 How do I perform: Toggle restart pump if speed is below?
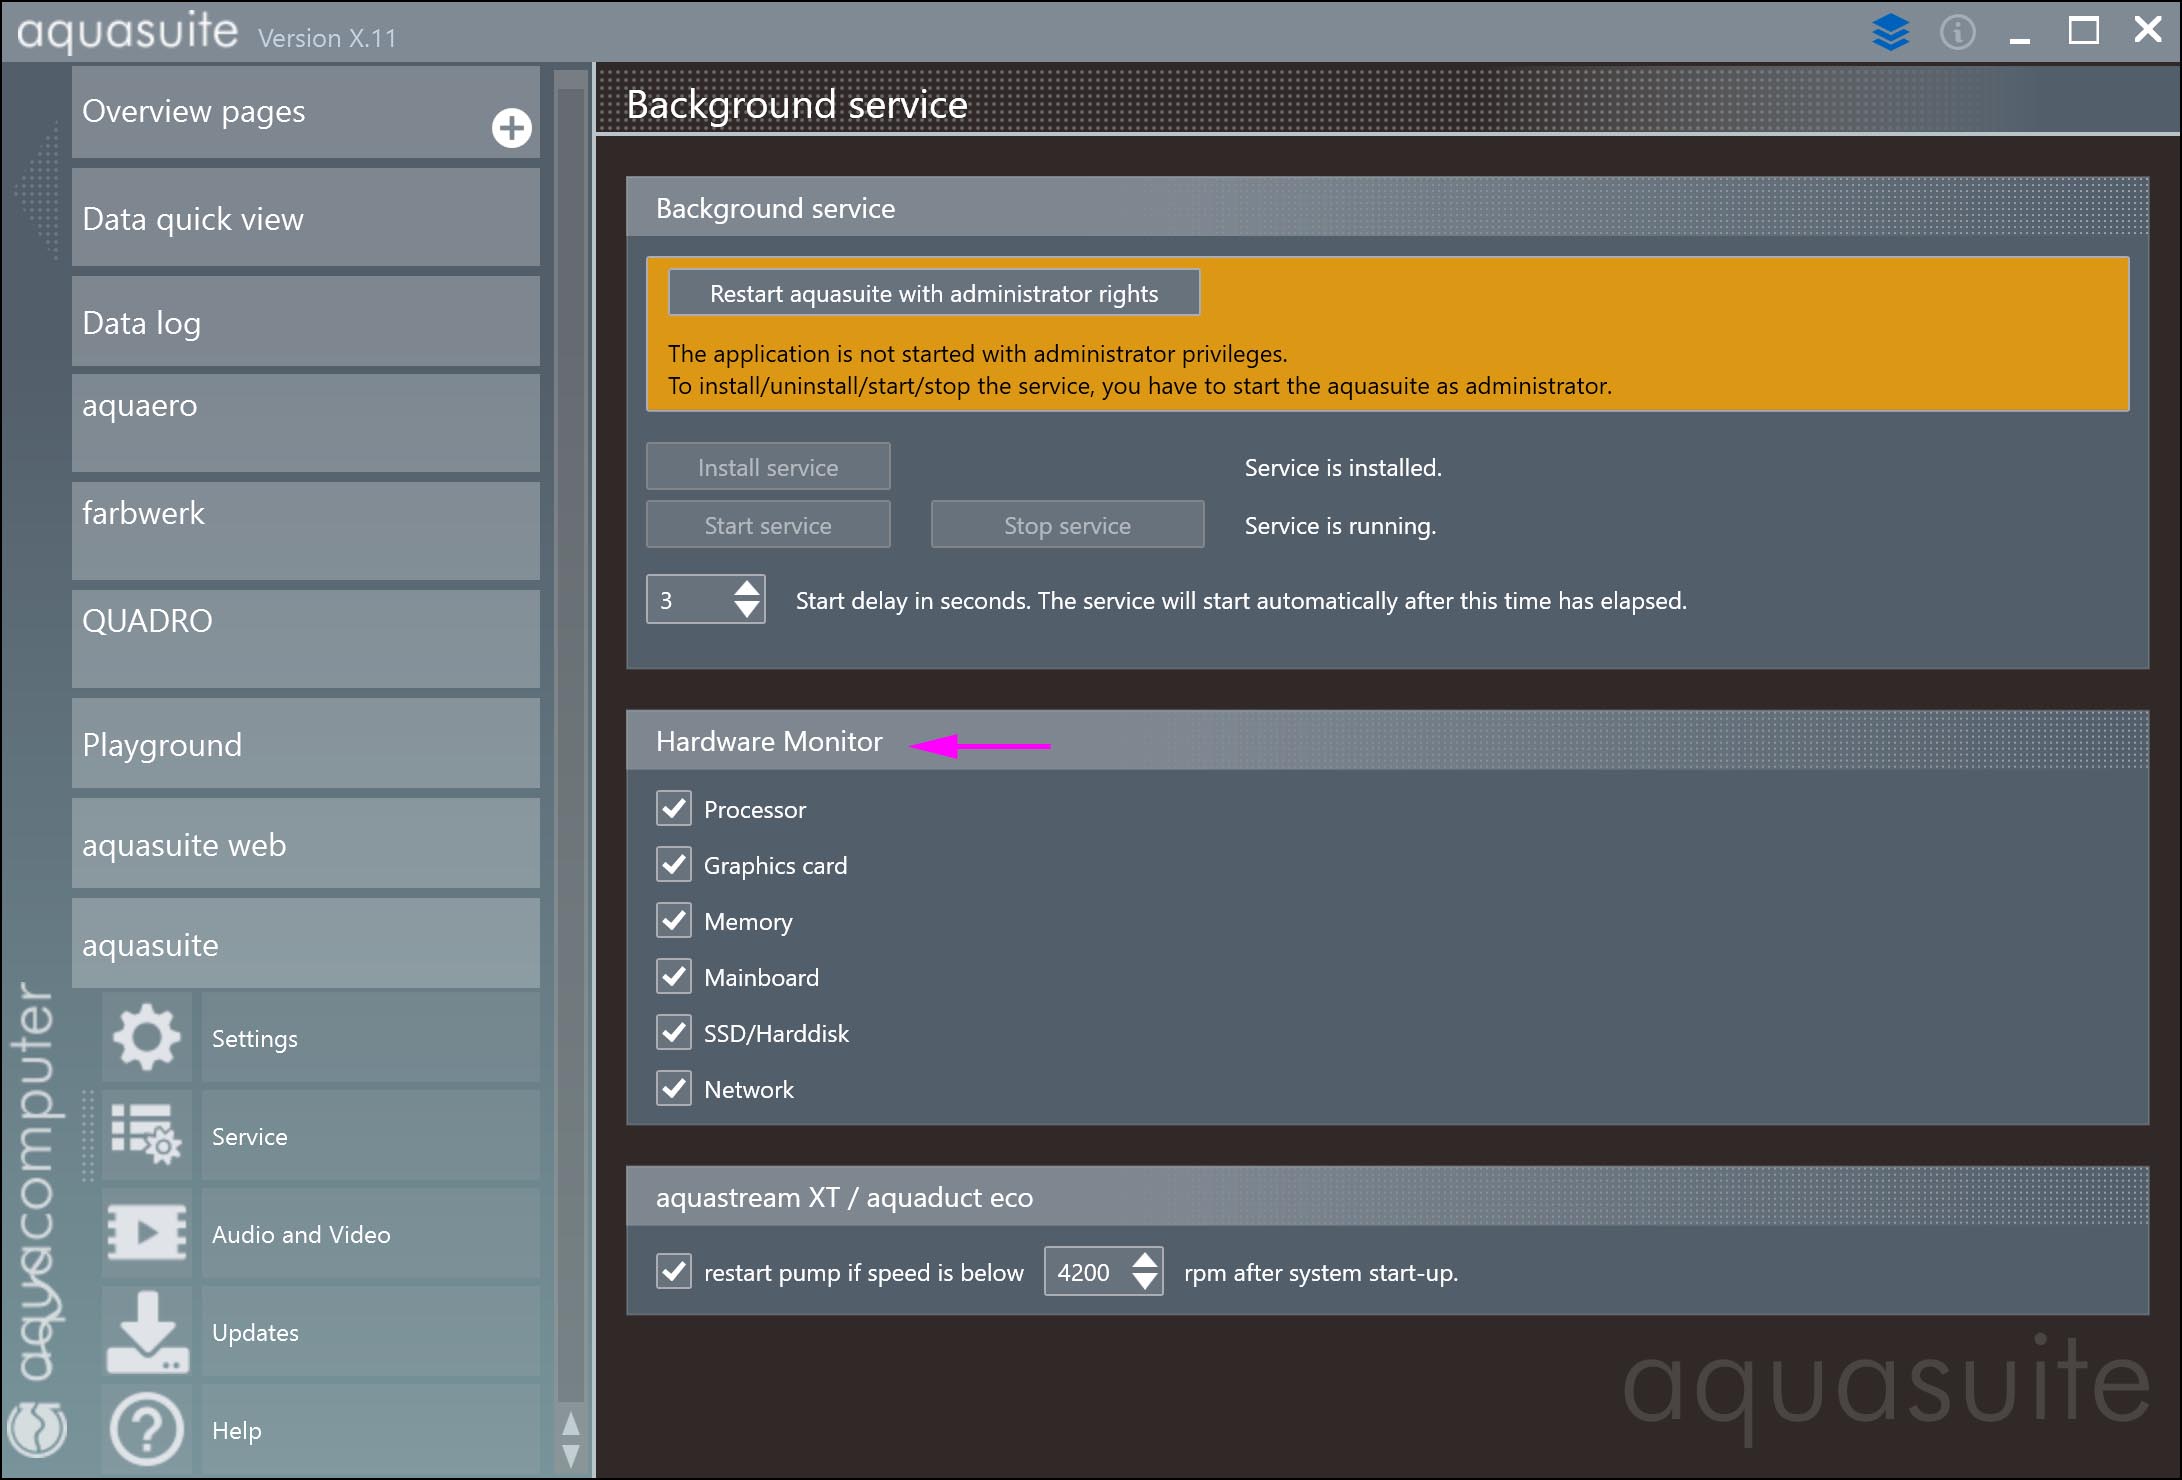(674, 1271)
